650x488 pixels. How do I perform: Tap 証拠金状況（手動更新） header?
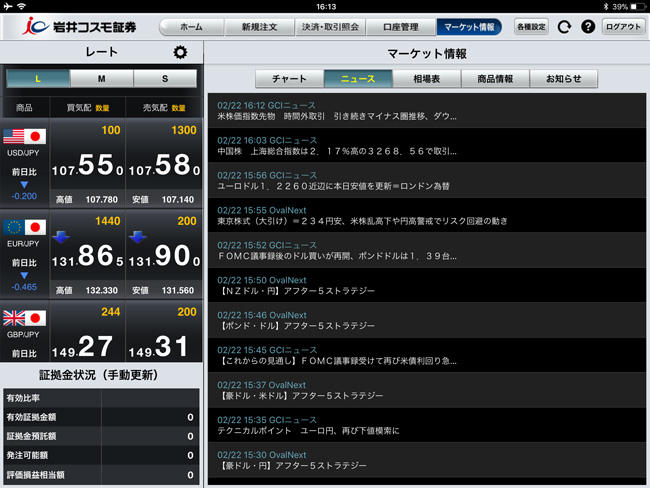pyautogui.click(x=99, y=375)
